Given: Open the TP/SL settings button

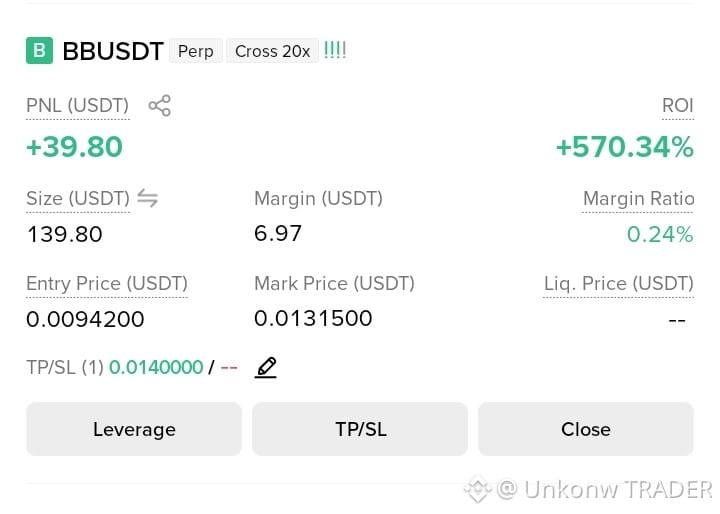Looking at the screenshot, I should tap(360, 429).
